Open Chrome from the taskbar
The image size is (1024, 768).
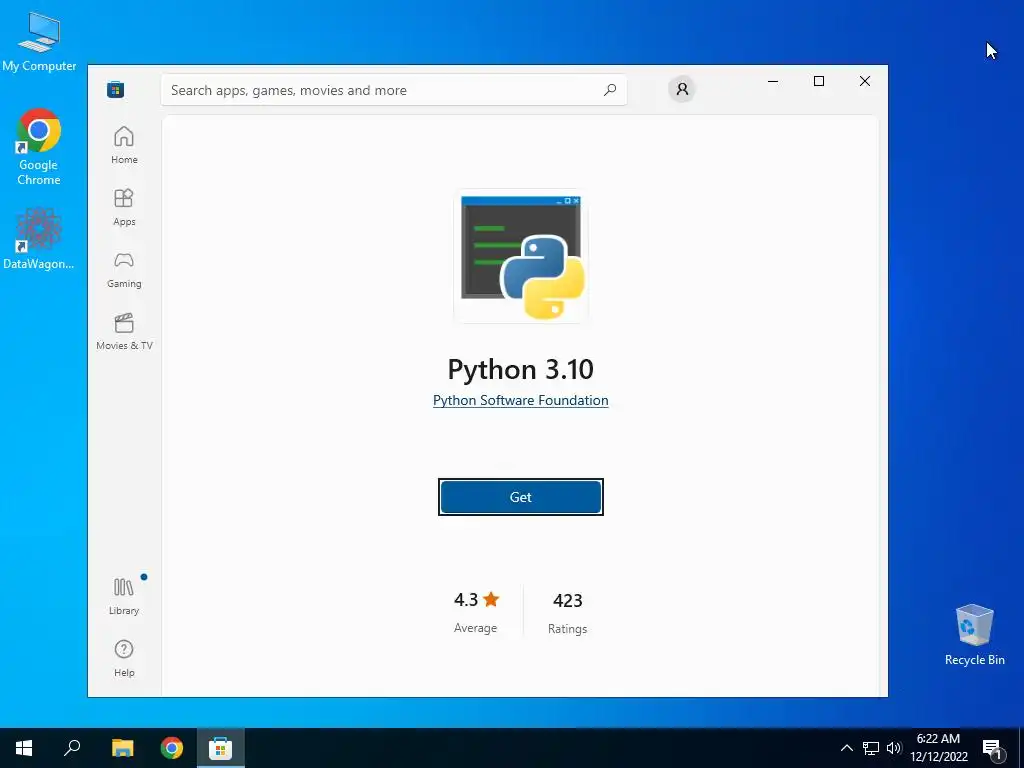(x=172, y=748)
